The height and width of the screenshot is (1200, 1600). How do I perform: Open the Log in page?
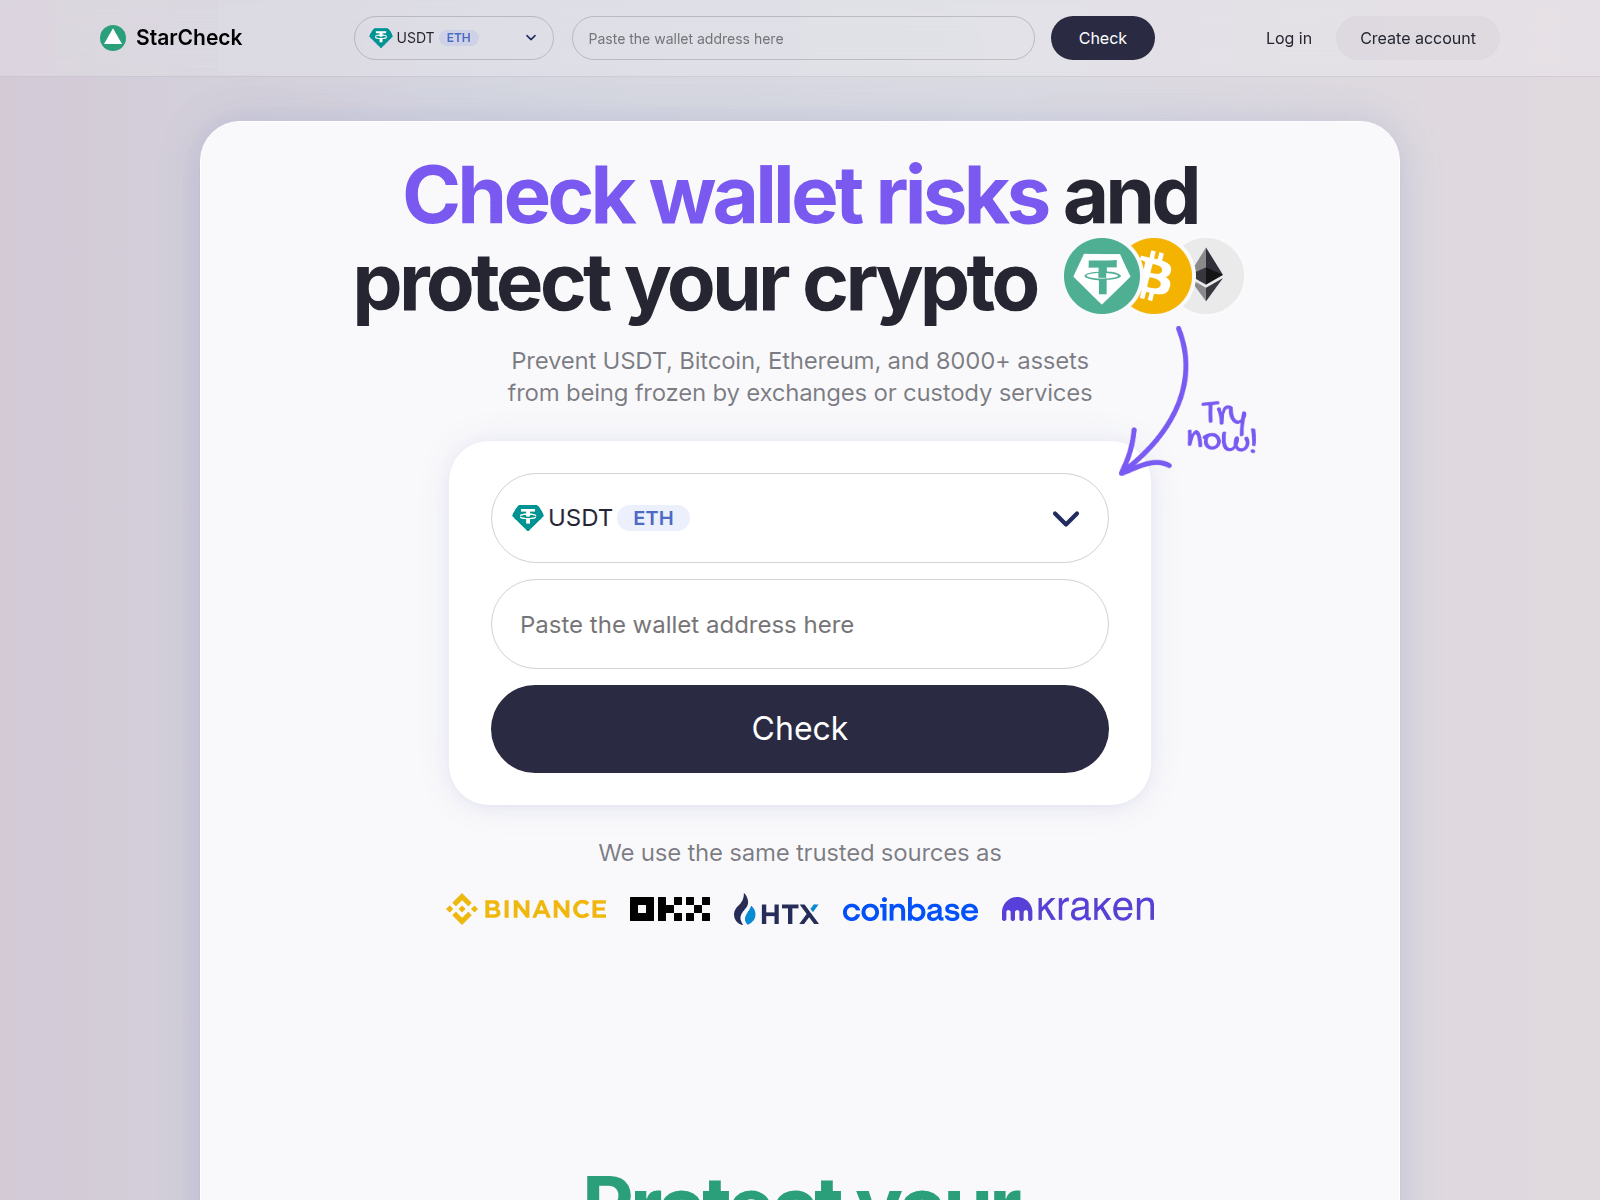tap(1289, 38)
